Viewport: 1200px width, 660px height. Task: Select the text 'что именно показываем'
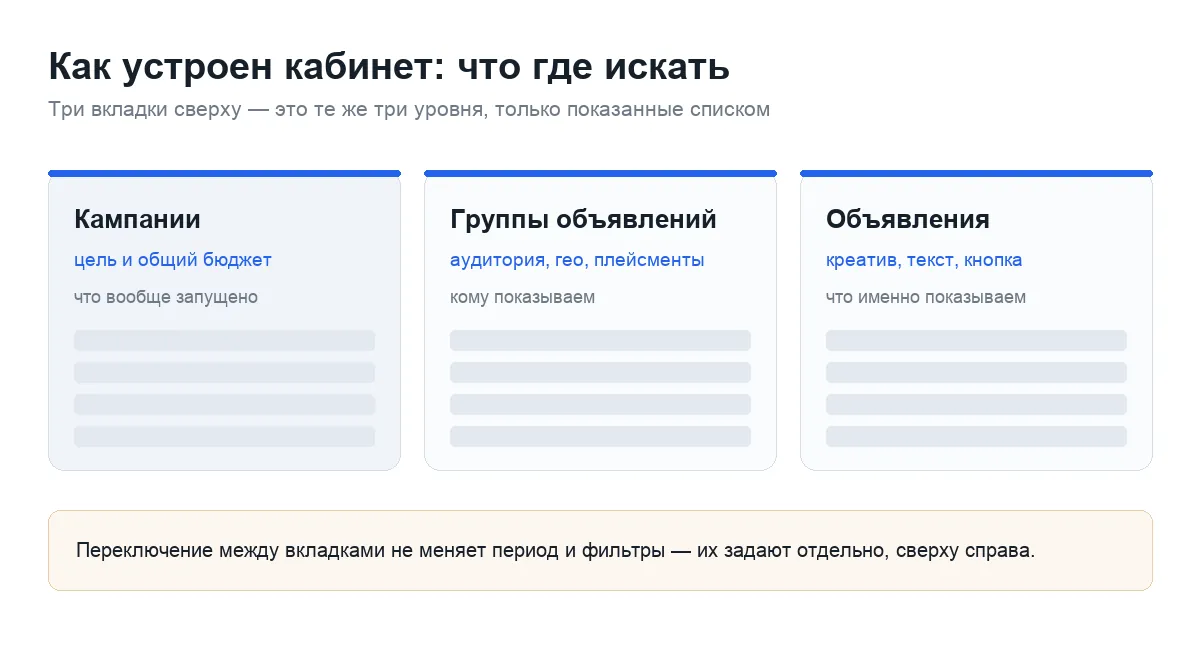[x=926, y=297]
